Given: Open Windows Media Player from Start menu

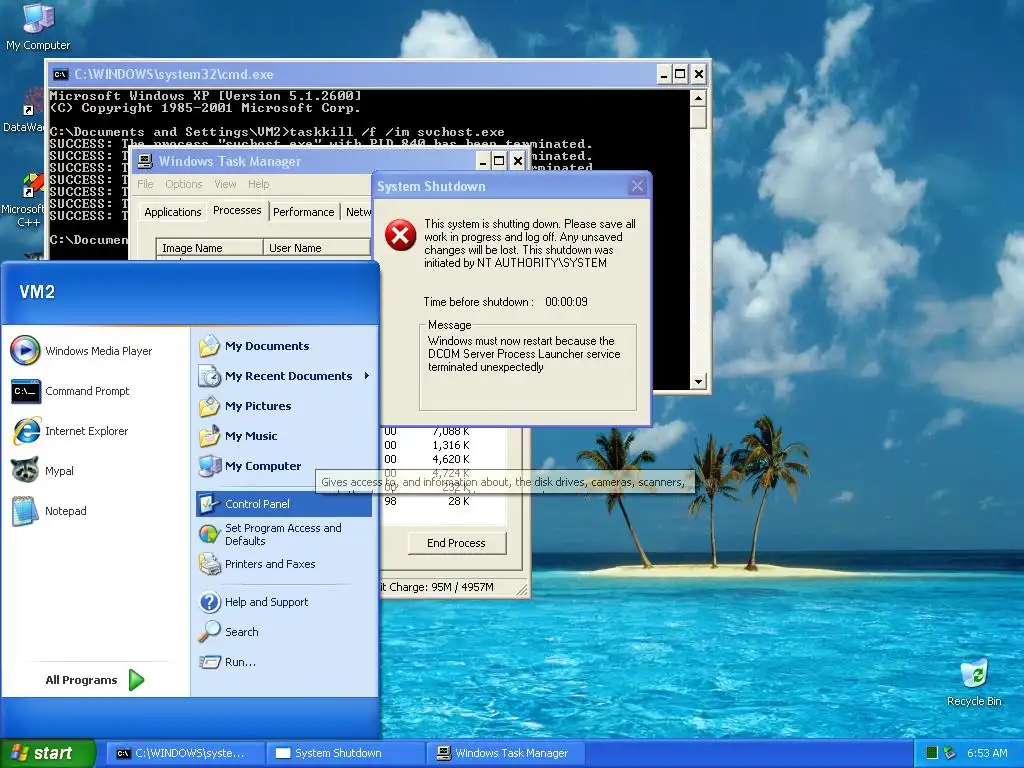Looking at the screenshot, I should point(82,351).
